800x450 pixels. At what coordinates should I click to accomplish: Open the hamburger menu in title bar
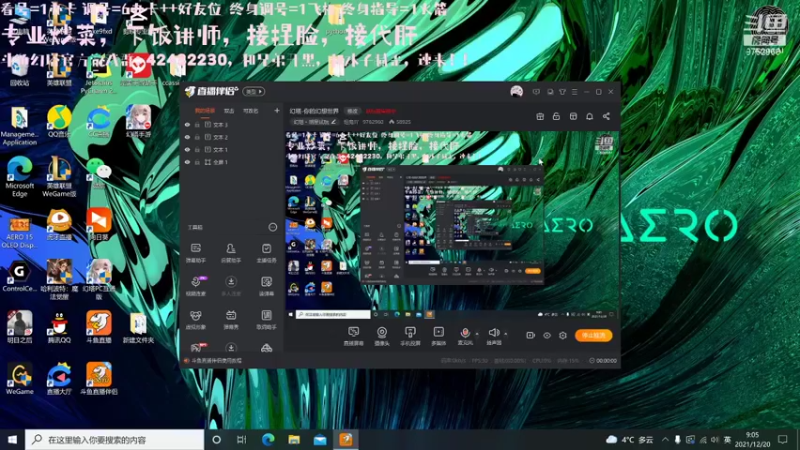tap(574, 92)
